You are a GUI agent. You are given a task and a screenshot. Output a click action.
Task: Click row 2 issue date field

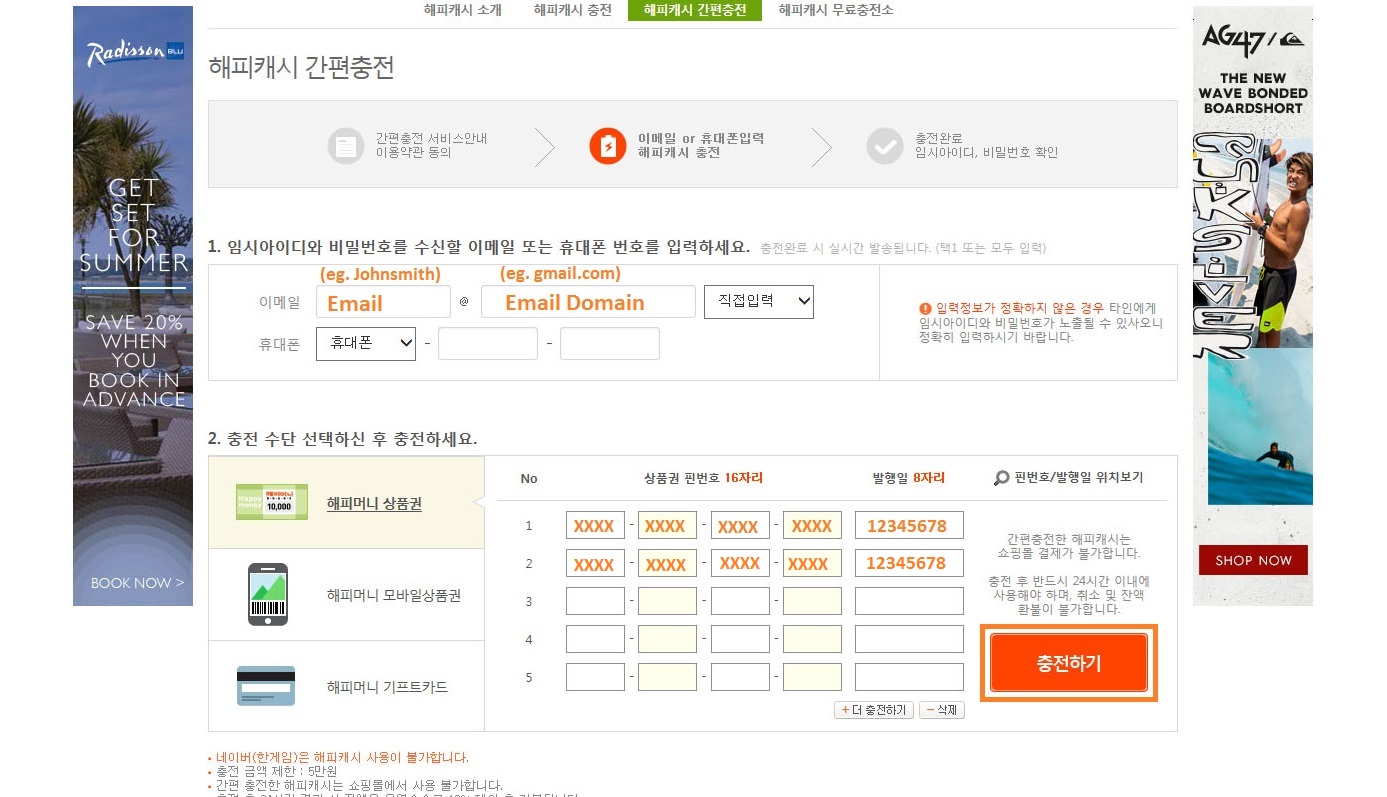909,563
